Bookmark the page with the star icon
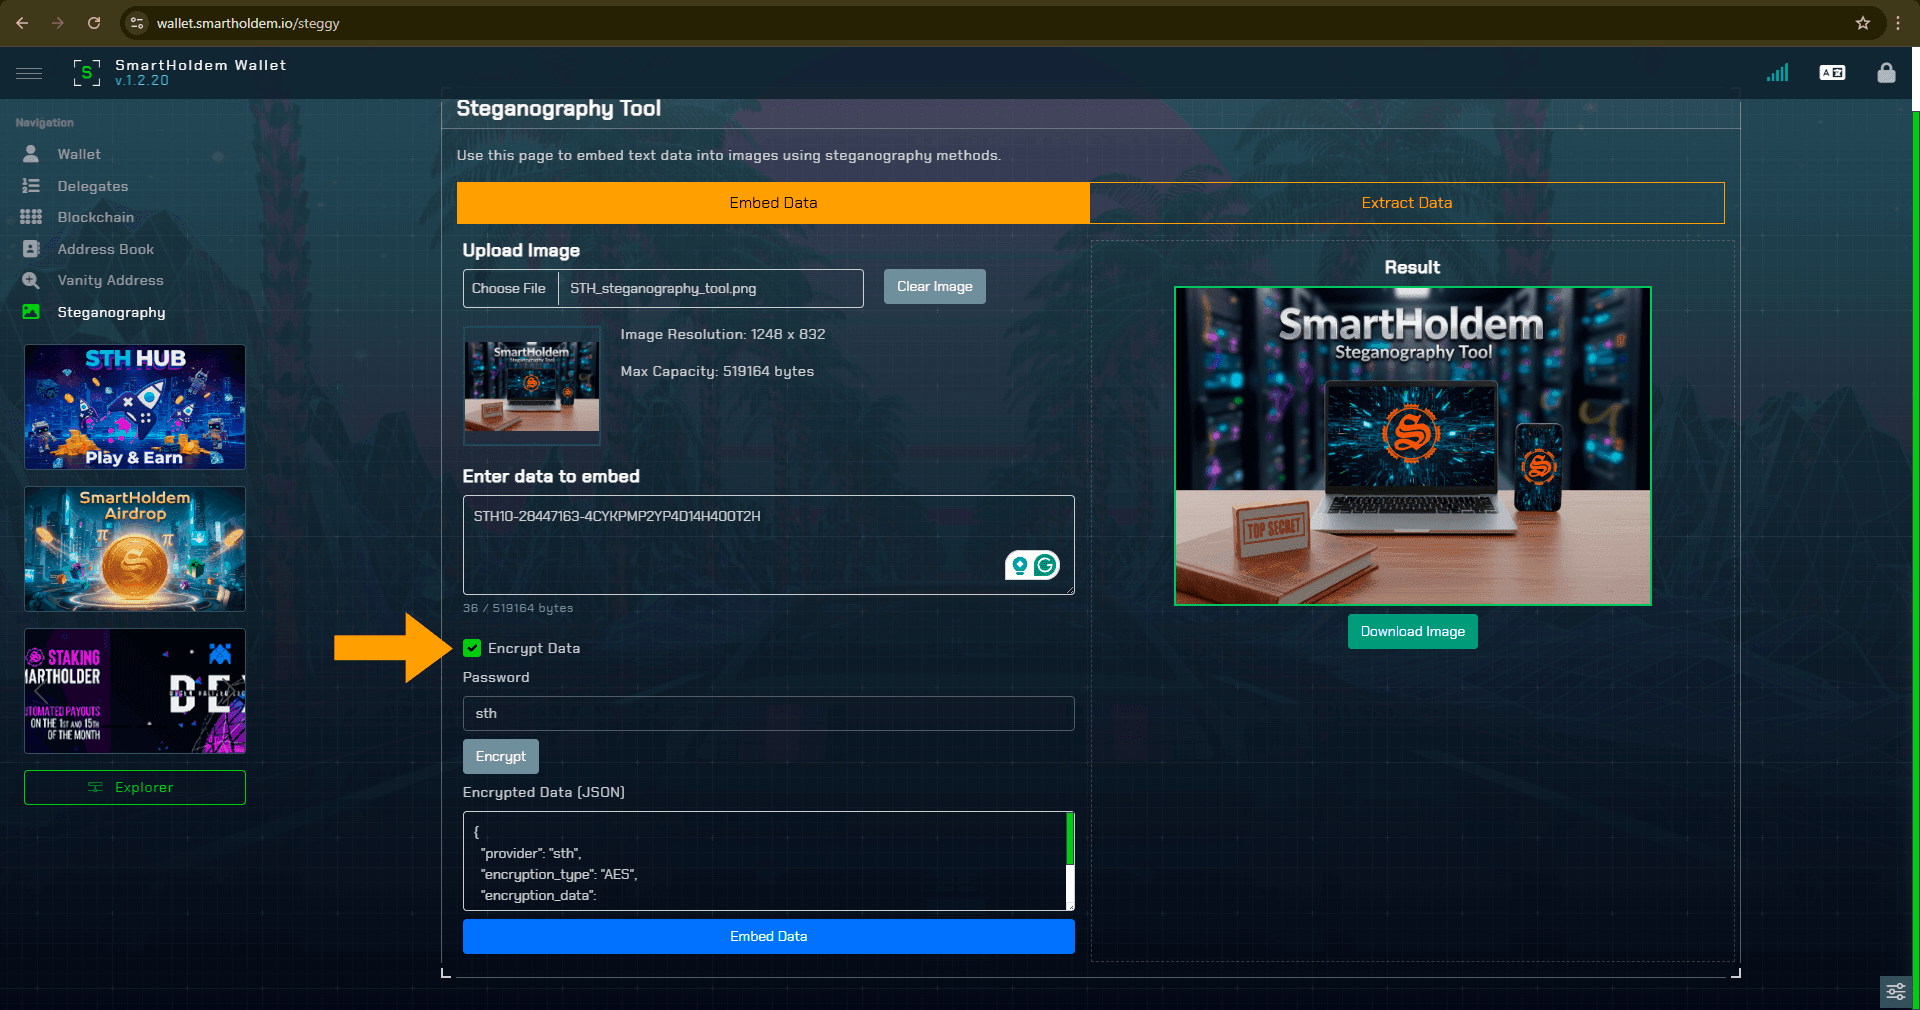This screenshot has width=1920, height=1010. pyautogui.click(x=1863, y=23)
